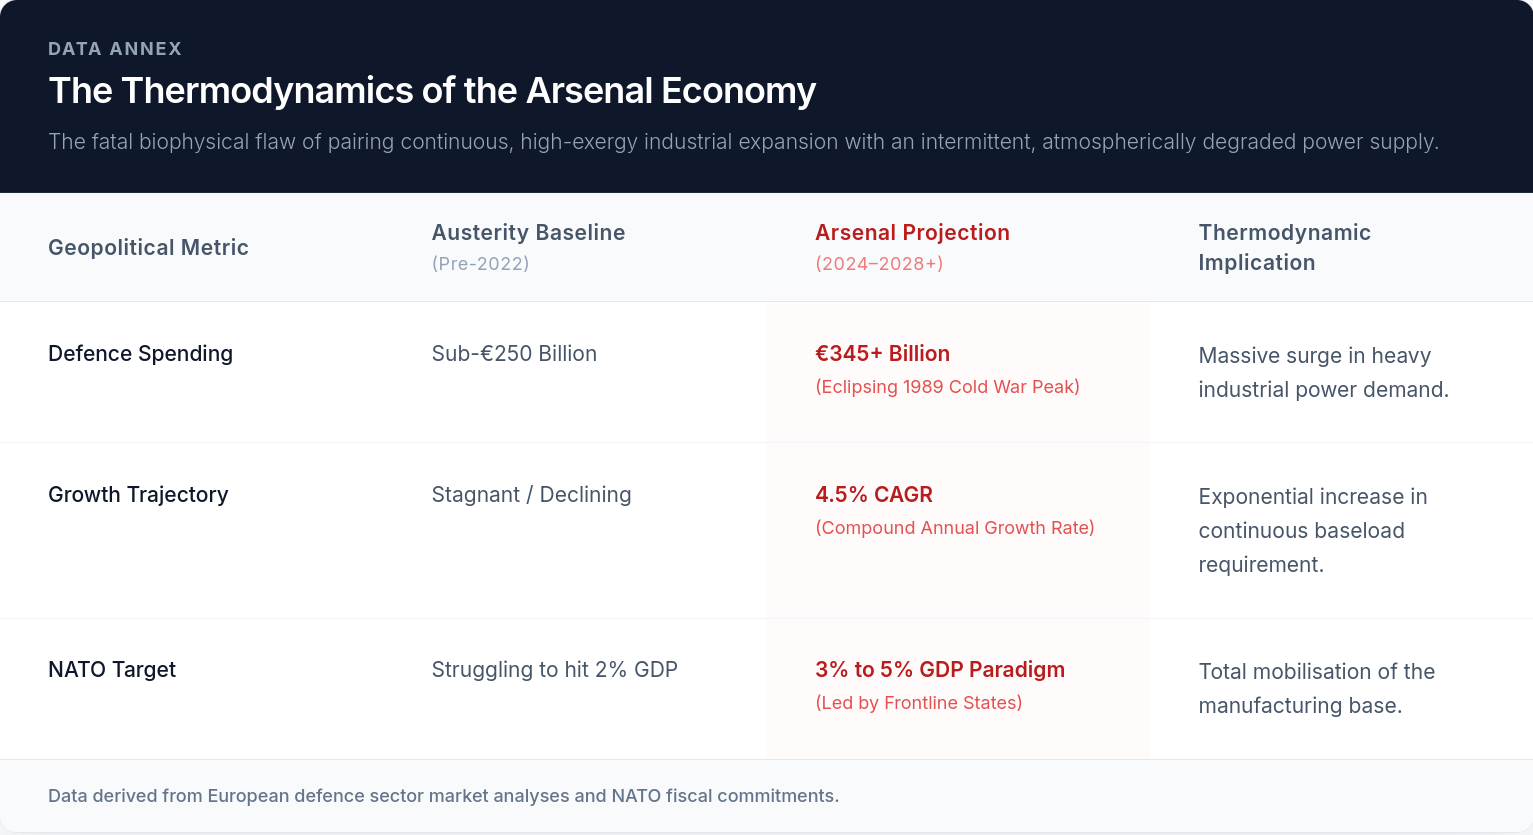Click the subtitle about fatal biophysical flaw

point(743,142)
